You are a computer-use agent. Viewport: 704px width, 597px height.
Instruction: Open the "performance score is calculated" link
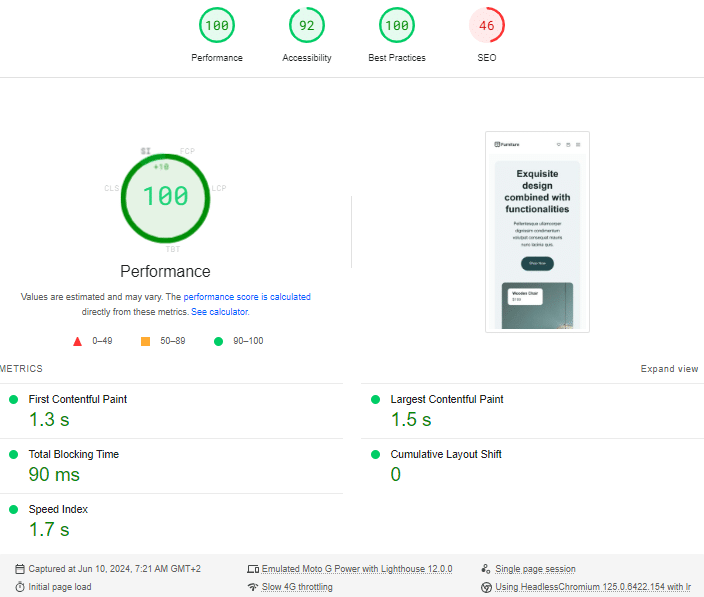point(246,297)
